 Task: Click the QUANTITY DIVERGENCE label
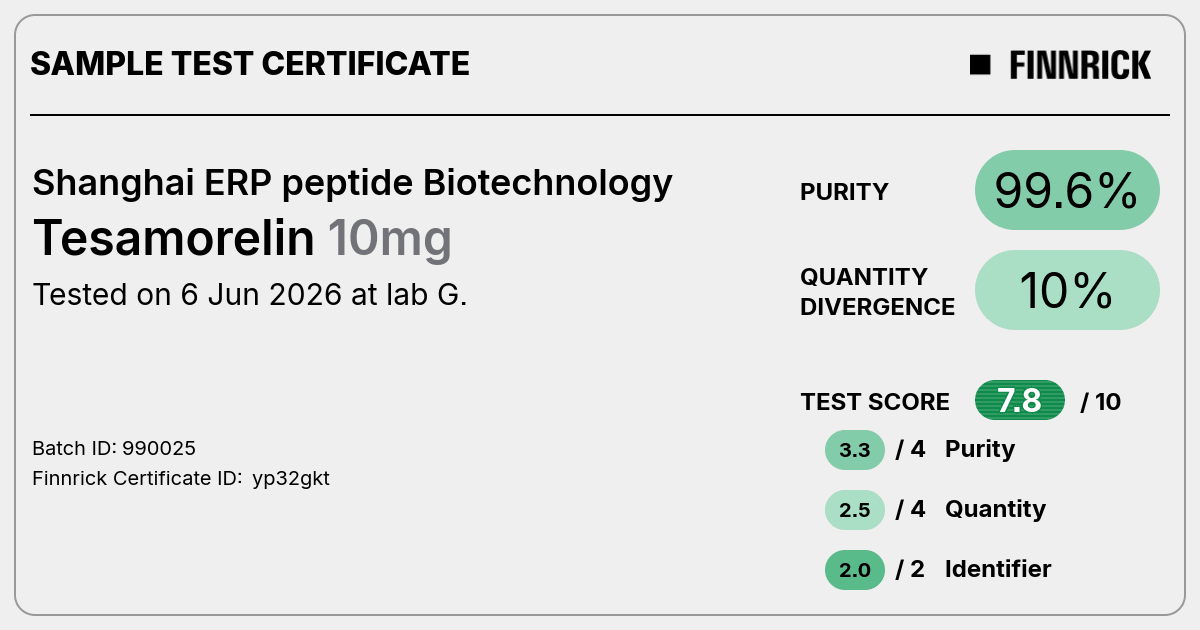[x=877, y=291]
